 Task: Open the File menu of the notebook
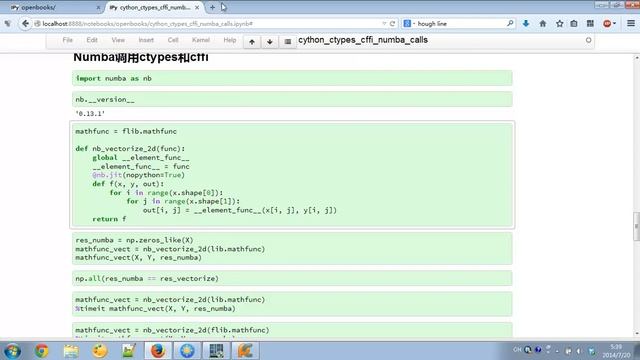(x=67, y=40)
